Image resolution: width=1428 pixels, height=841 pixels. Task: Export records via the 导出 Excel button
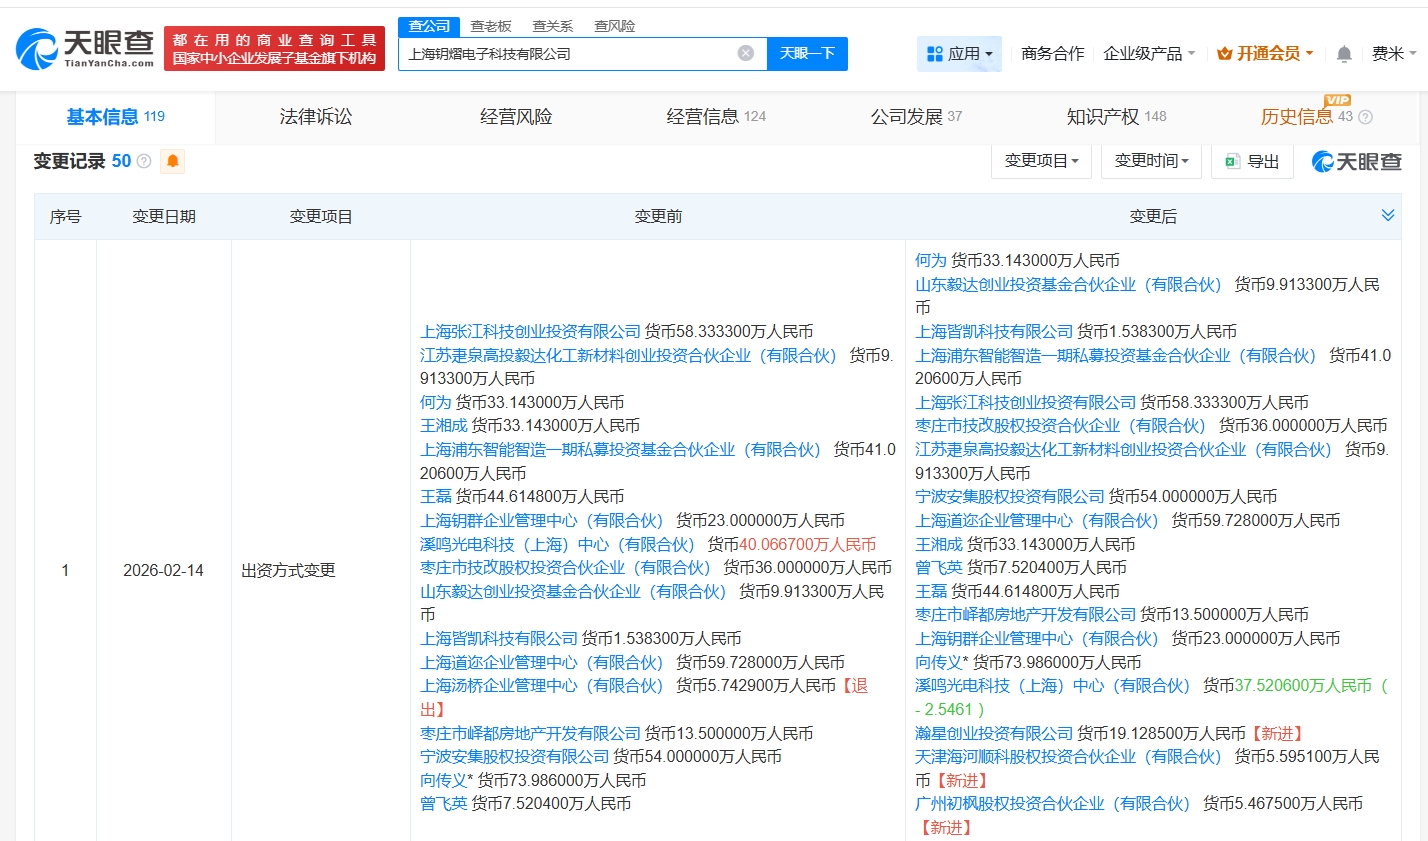[x=1252, y=161]
